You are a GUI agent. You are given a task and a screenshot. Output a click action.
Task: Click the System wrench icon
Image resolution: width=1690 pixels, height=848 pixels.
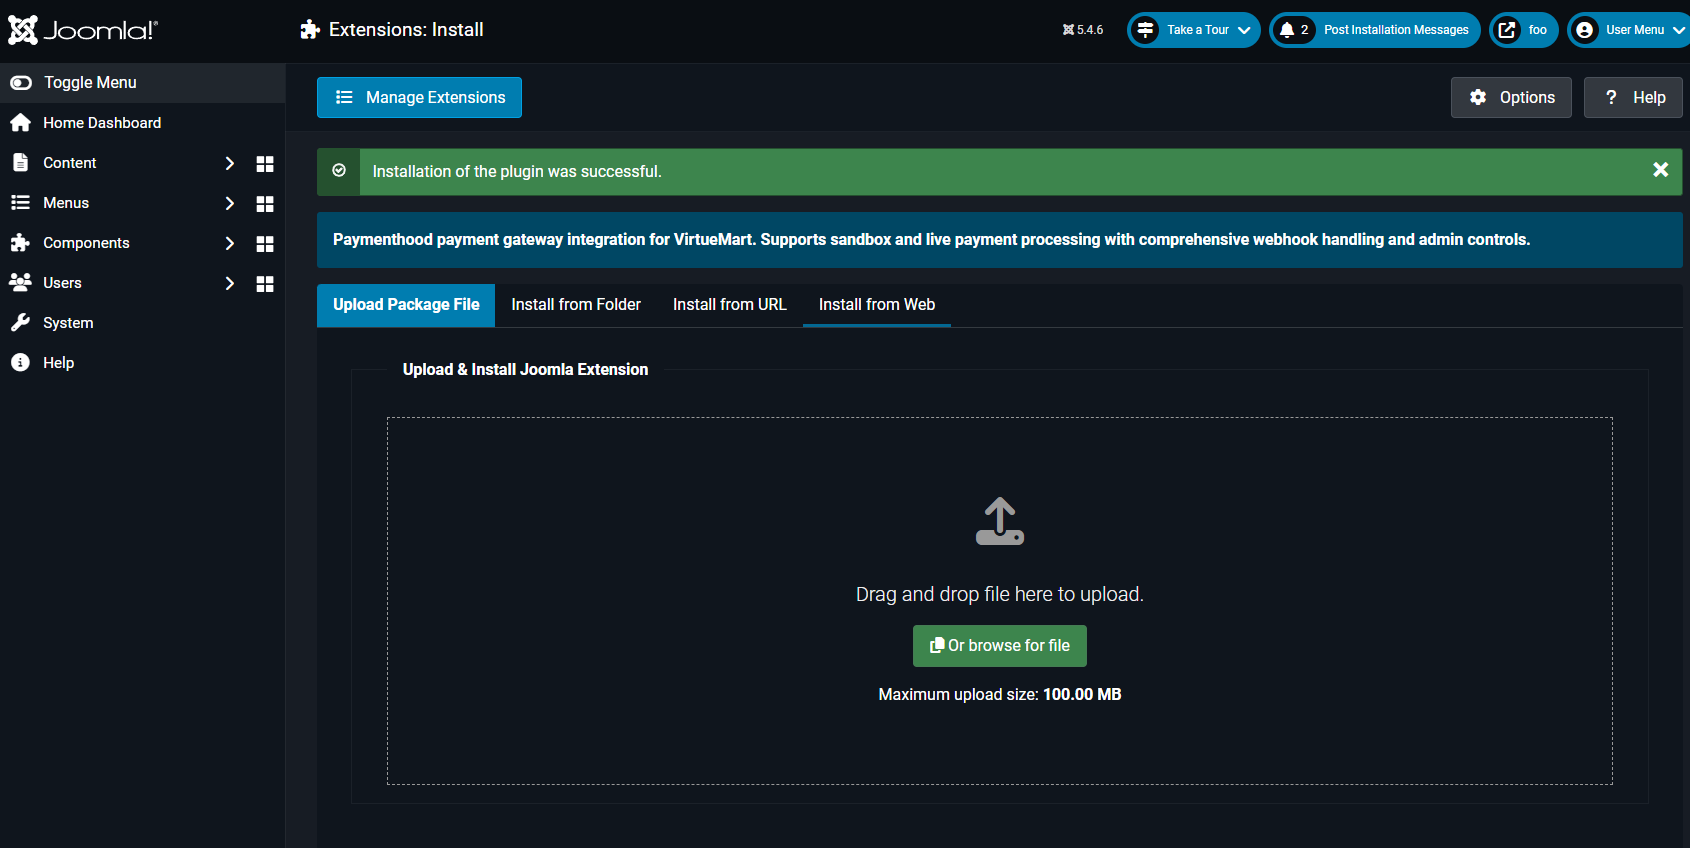click(x=20, y=323)
